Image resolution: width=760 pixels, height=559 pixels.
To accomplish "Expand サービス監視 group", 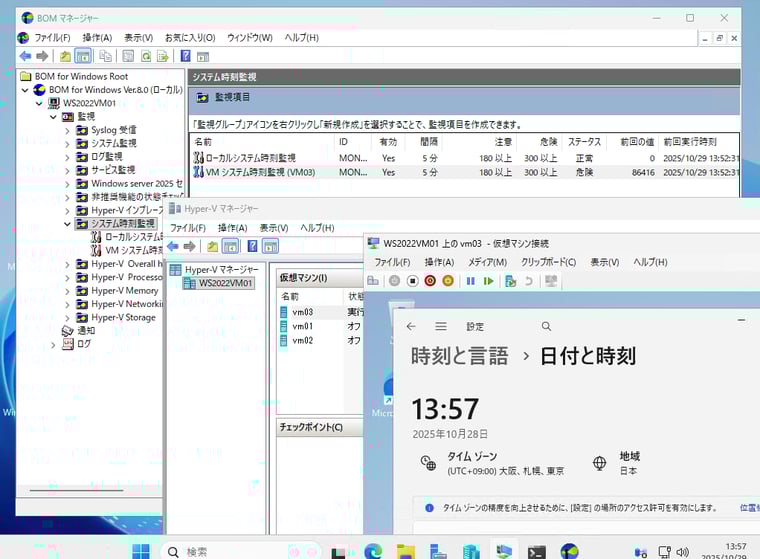I will [x=67, y=171].
